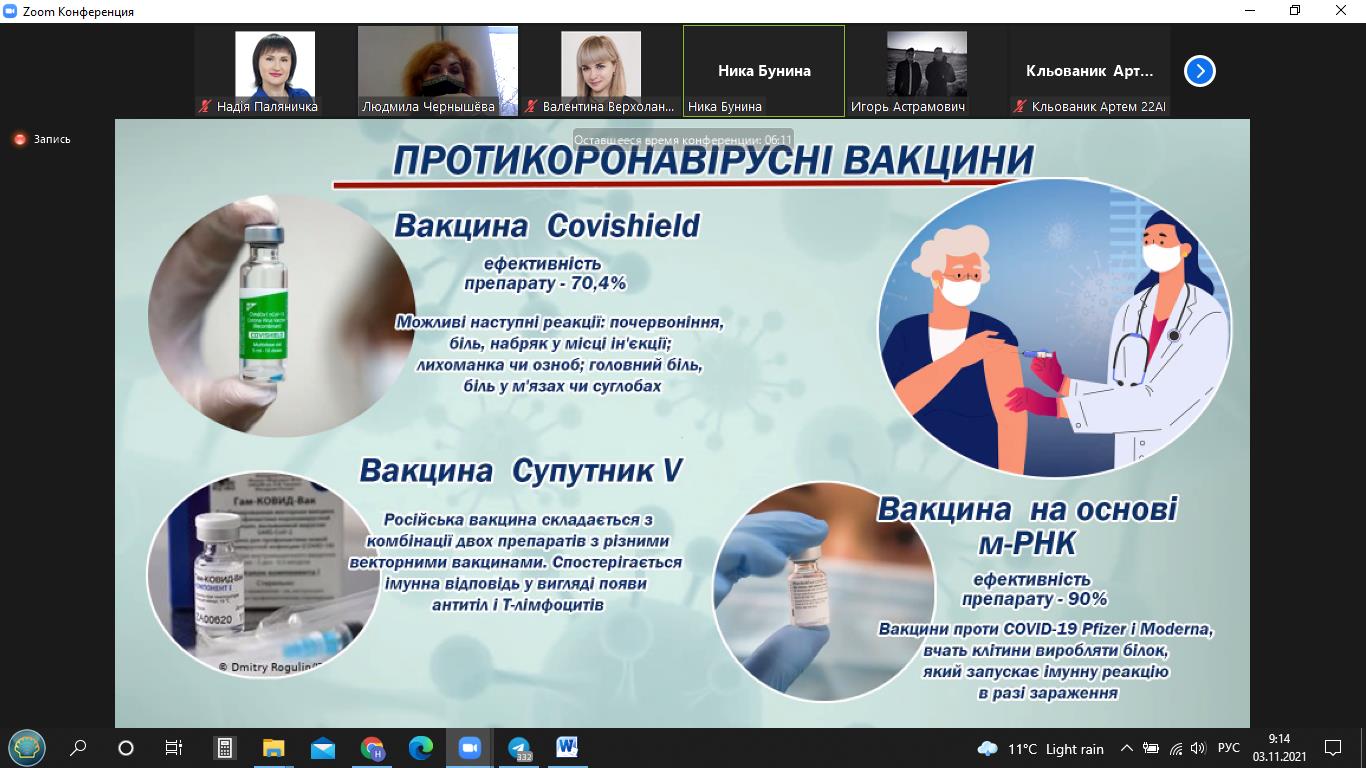Click the mRNA vaccine vial photo
Image resolution: width=1366 pixels, height=768 pixels.
[824, 591]
